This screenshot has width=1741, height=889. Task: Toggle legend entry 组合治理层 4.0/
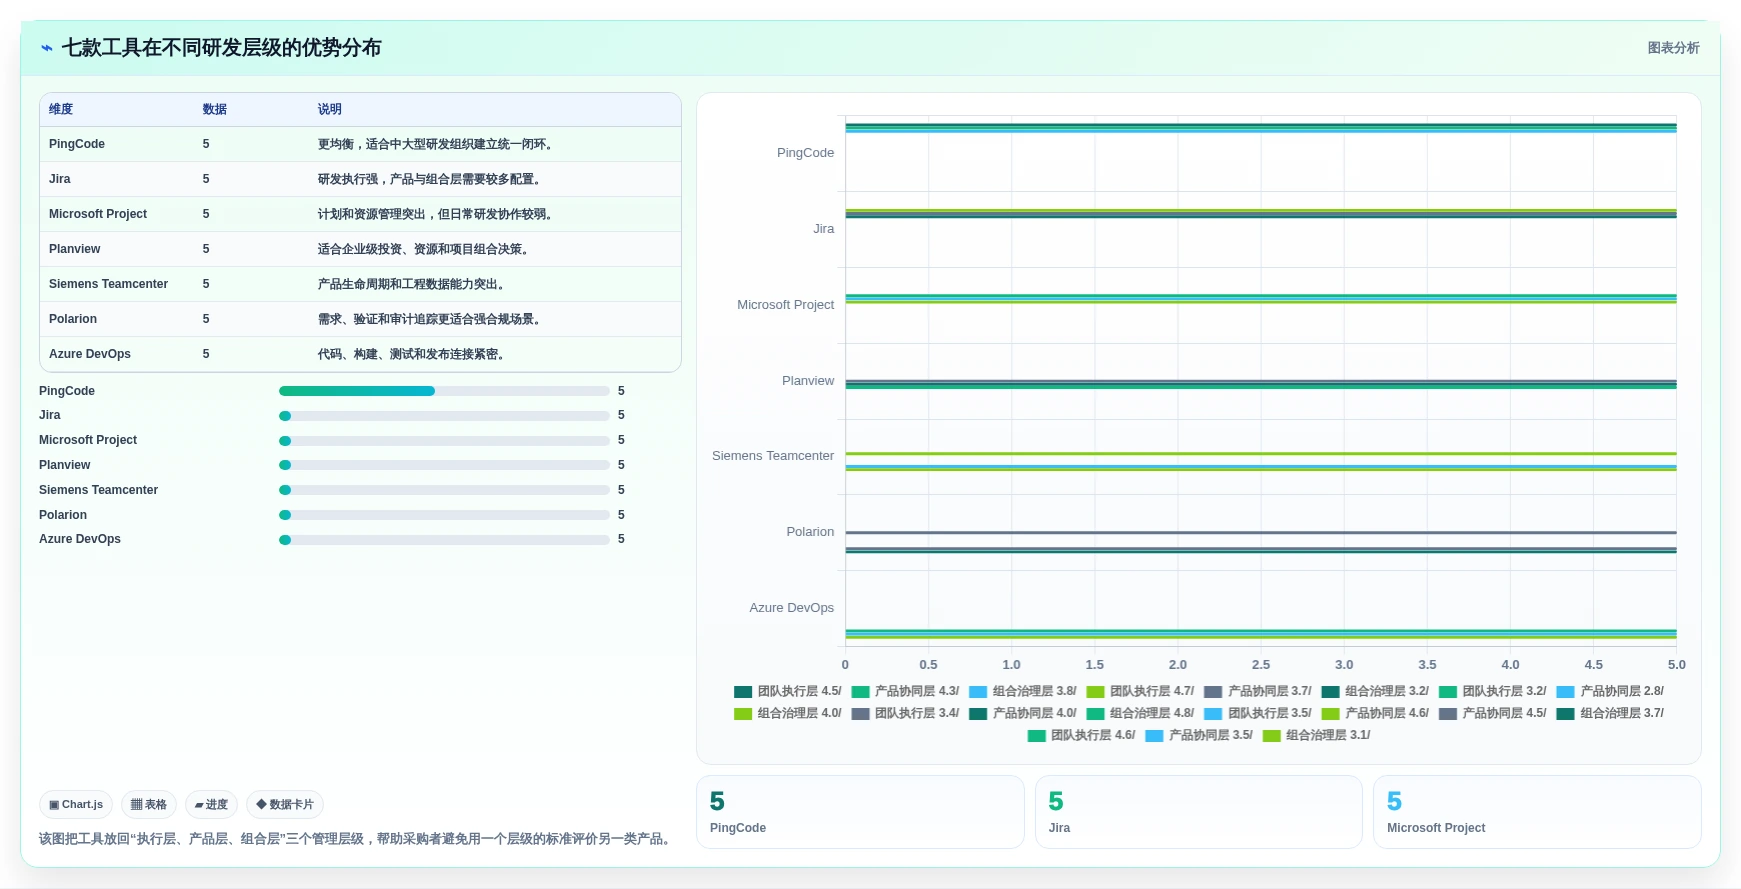pyautogui.click(x=788, y=713)
